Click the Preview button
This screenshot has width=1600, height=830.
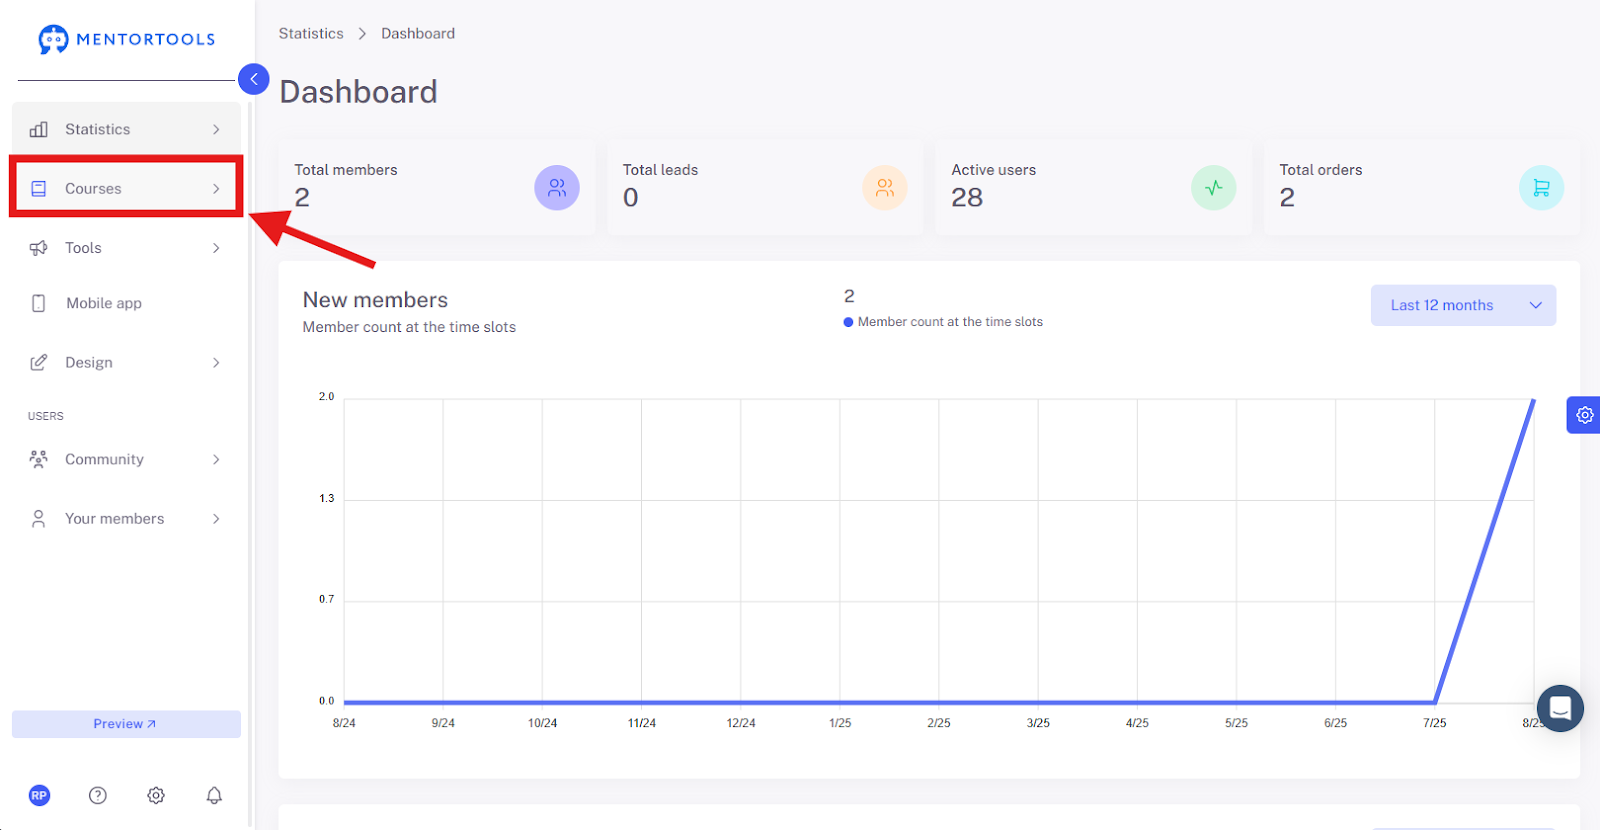click(126, 724)
